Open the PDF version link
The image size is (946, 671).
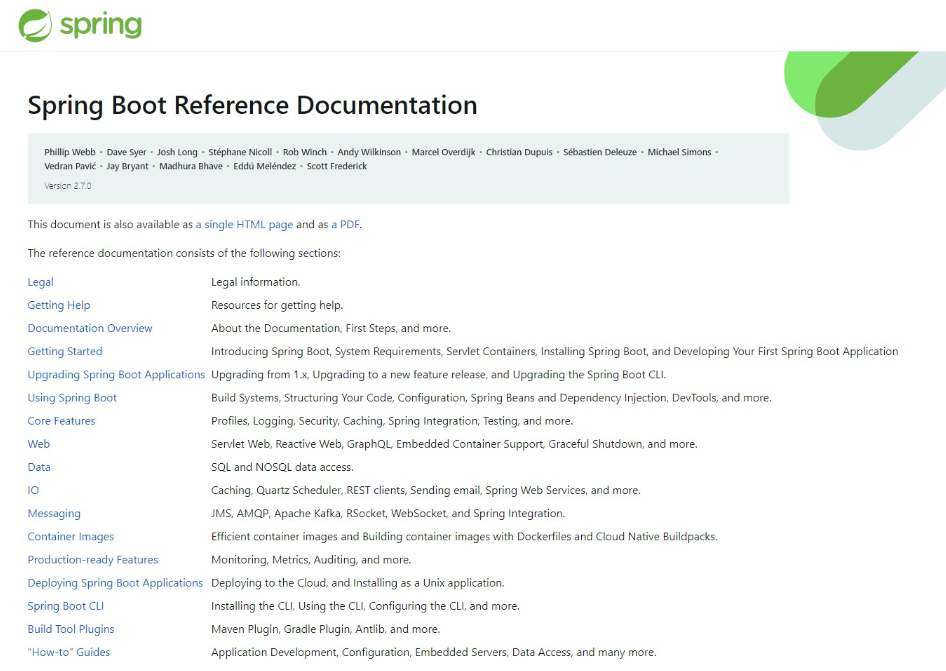(345, 224)
